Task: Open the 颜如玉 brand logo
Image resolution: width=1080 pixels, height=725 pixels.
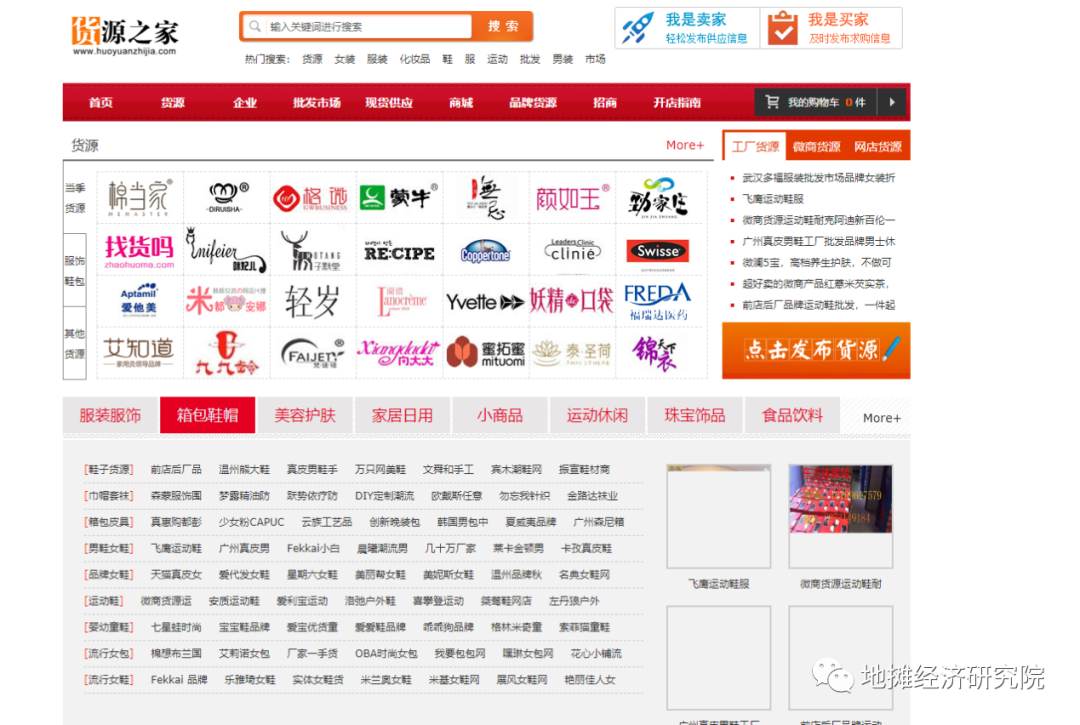Action: click(572, 198)
